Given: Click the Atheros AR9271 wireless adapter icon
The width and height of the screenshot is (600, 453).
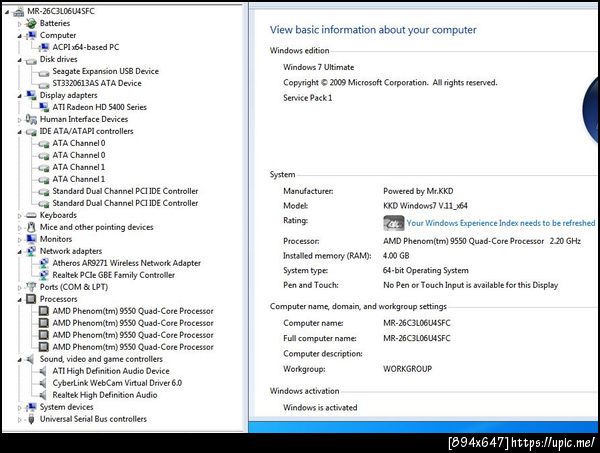Looking at the screenshot, I should pyautogui.click(x=44, y=263).
